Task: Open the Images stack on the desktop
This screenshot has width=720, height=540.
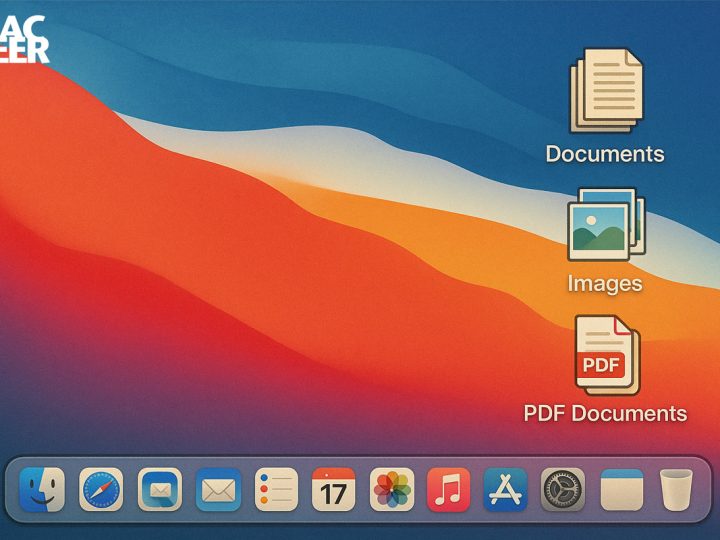Action: (606, 225)
